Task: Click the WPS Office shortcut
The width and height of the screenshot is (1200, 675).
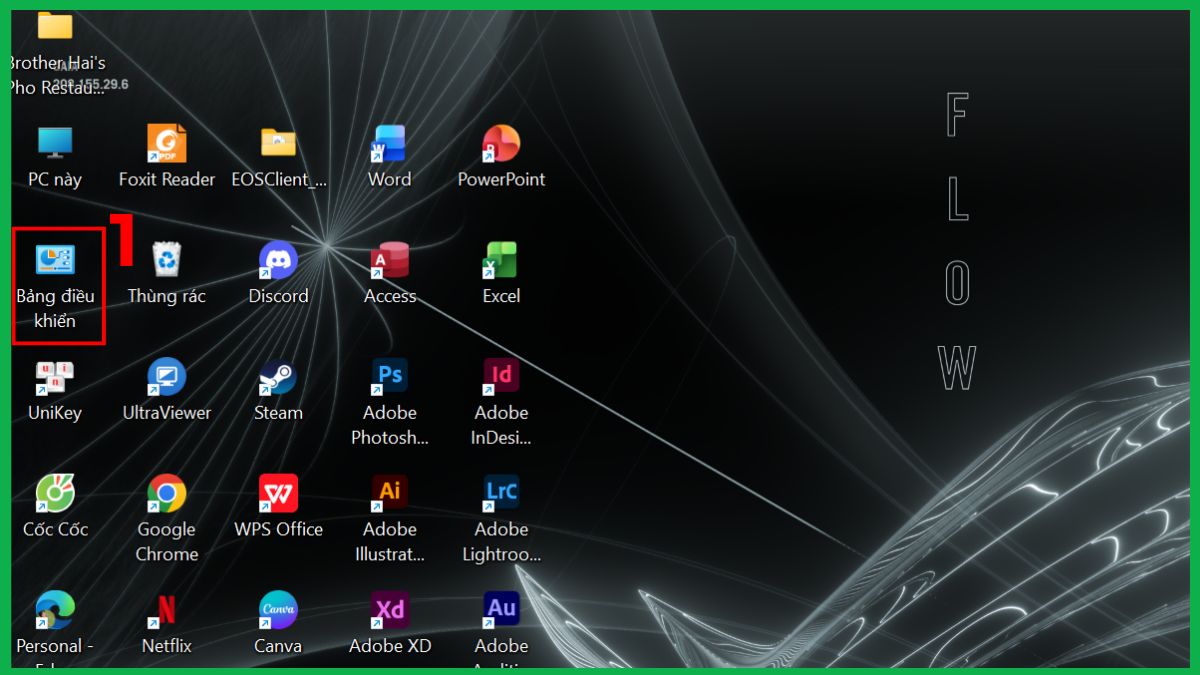Action: pos(278,494)
